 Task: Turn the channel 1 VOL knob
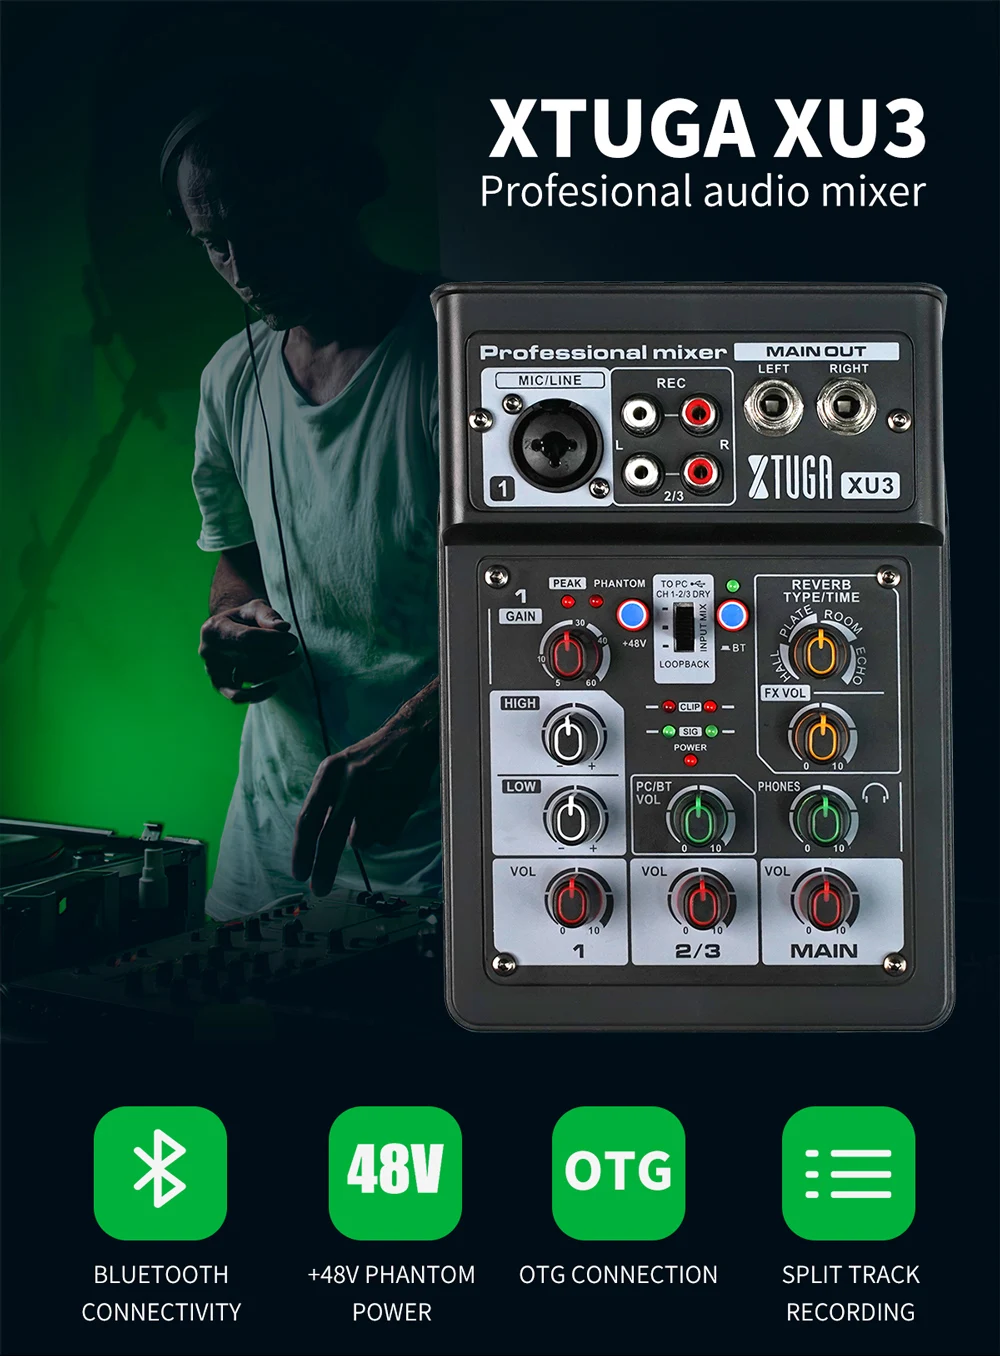[x=575, y=901]
